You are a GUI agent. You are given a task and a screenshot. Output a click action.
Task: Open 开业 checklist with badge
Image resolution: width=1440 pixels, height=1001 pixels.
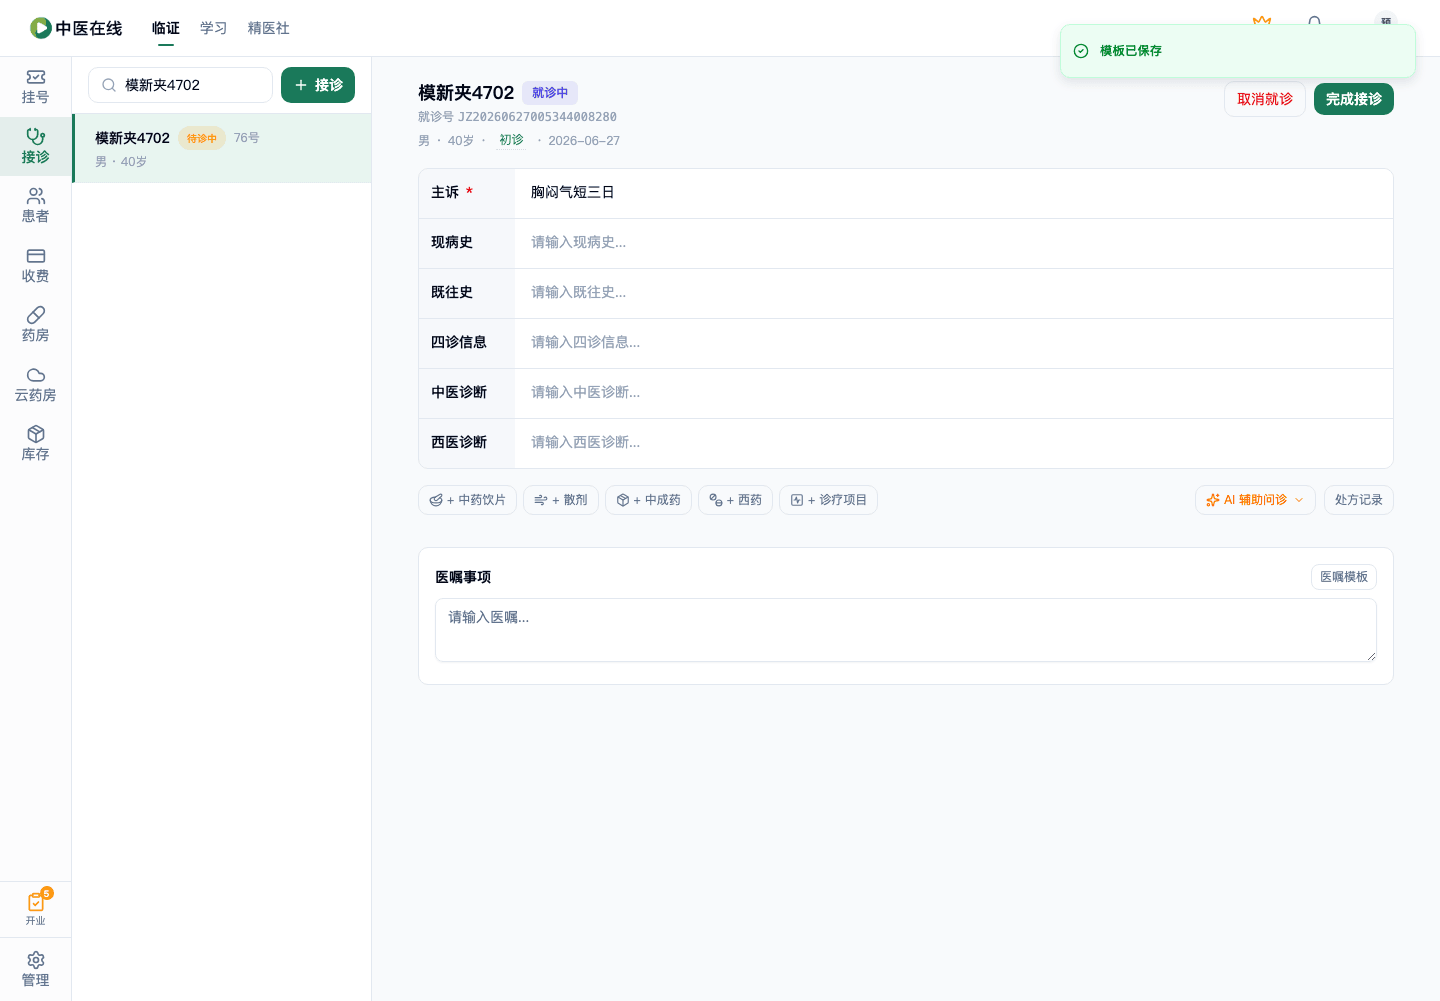[35, 908]
